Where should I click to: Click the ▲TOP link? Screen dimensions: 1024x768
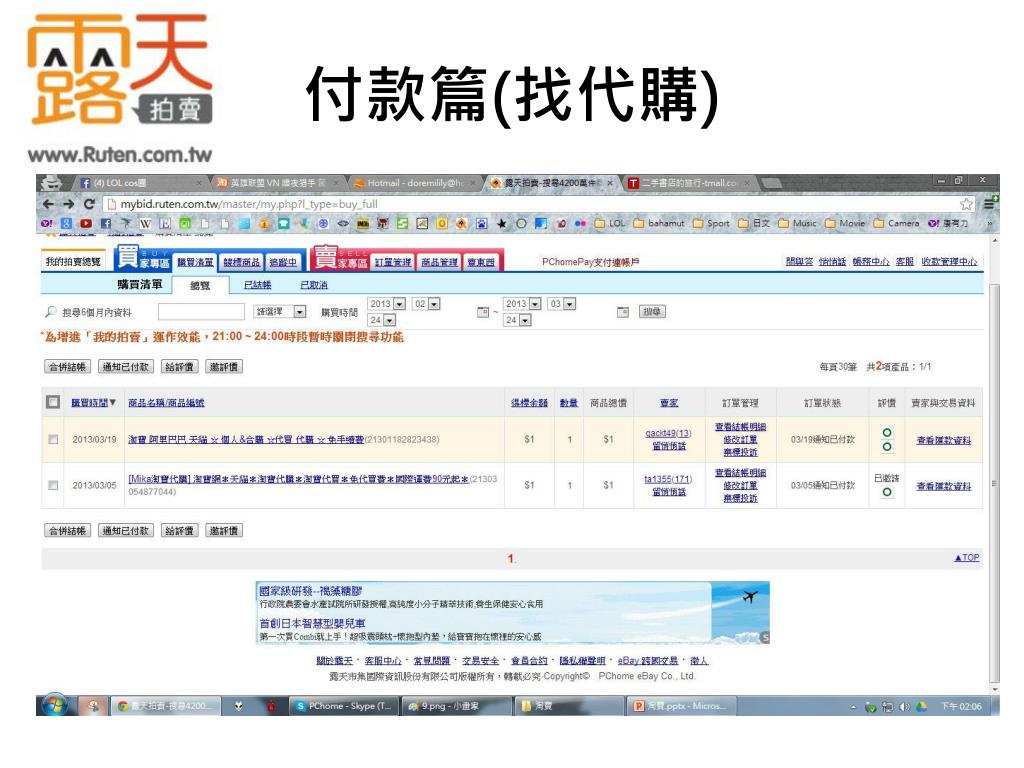click(x=967, y=558)
